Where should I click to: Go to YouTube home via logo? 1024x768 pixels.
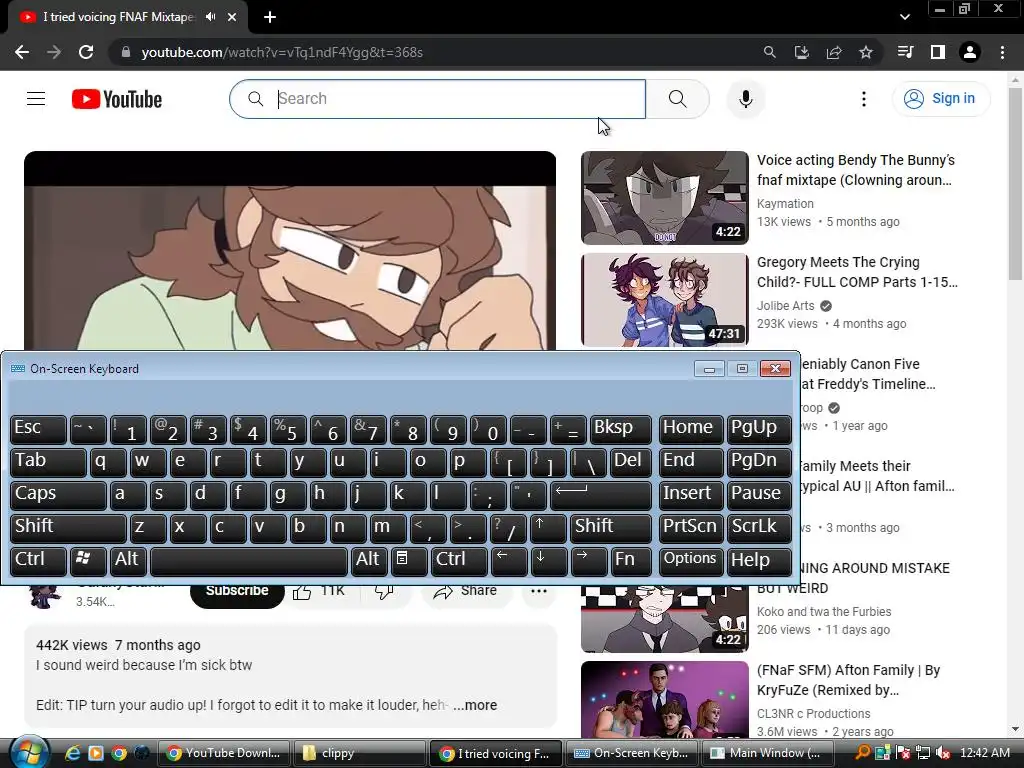point(117,99)
